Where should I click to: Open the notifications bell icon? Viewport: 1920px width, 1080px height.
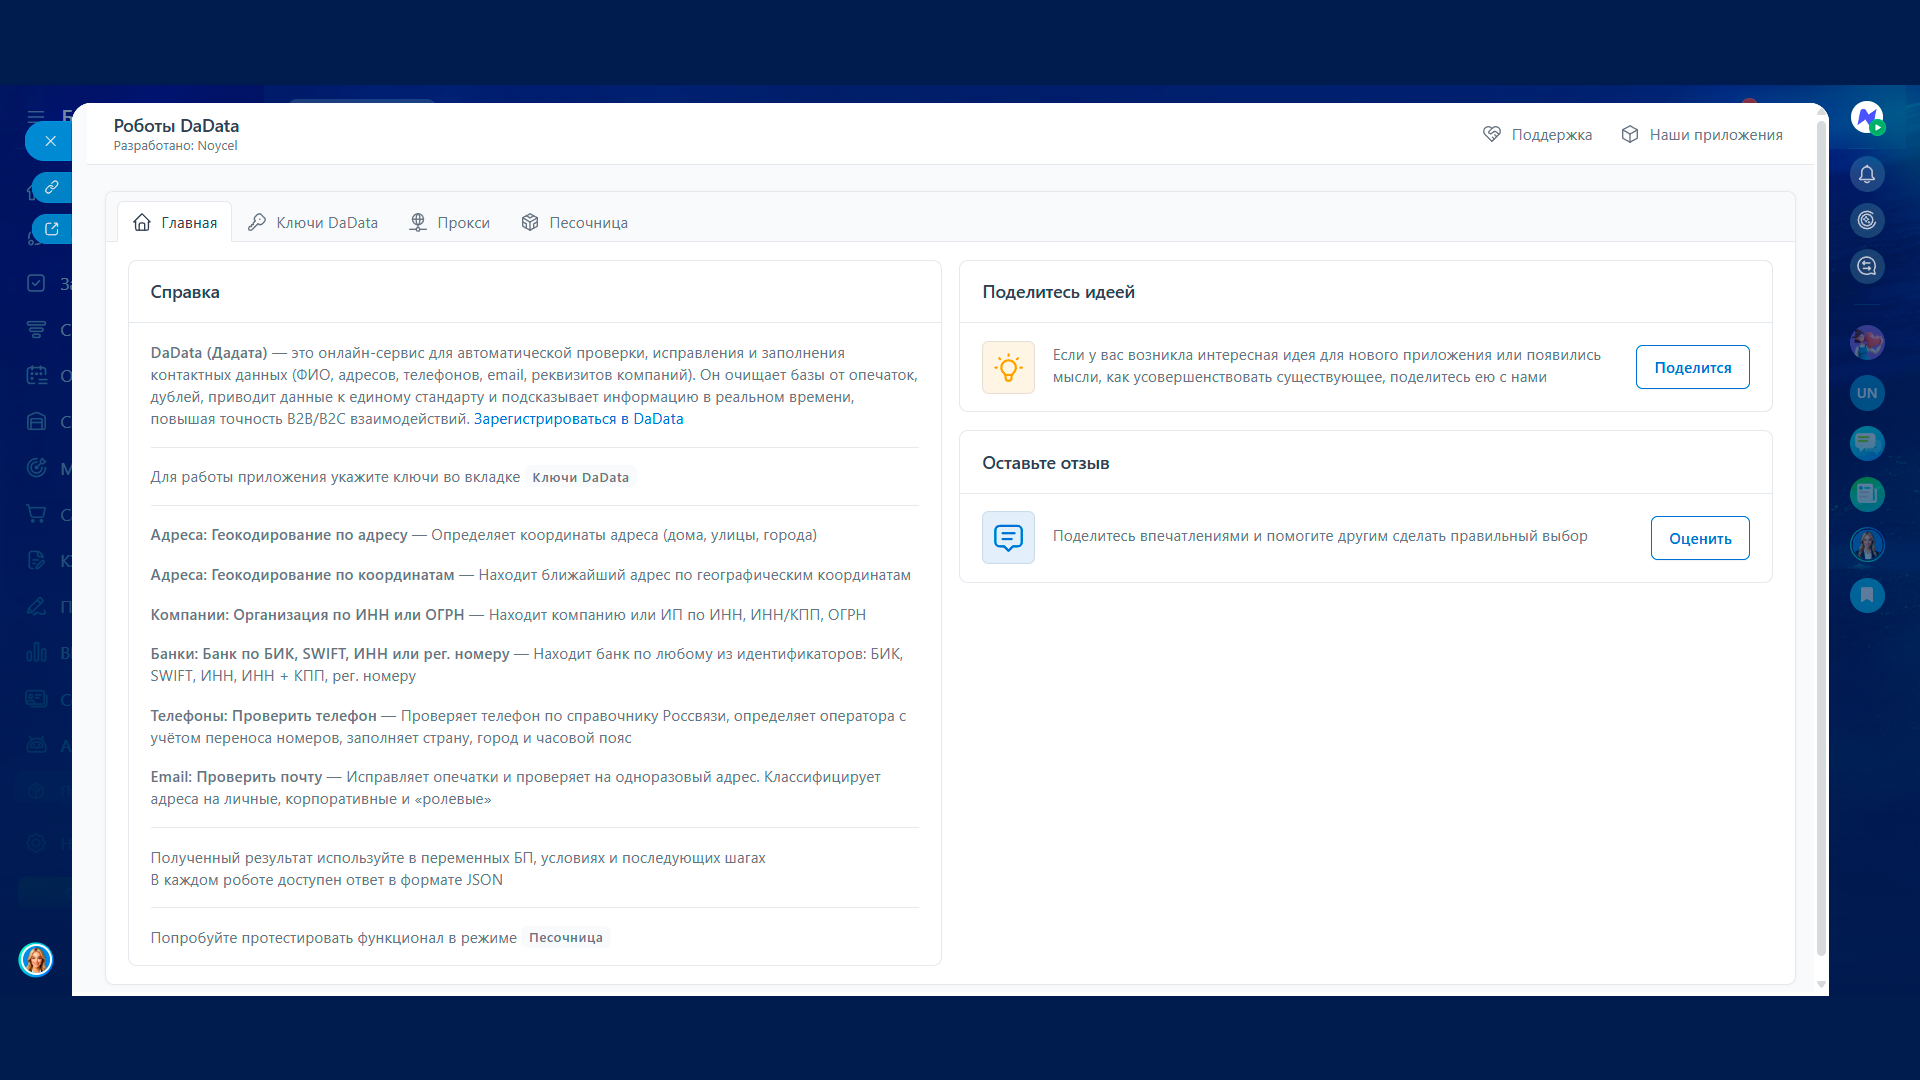click(1866, 175)
